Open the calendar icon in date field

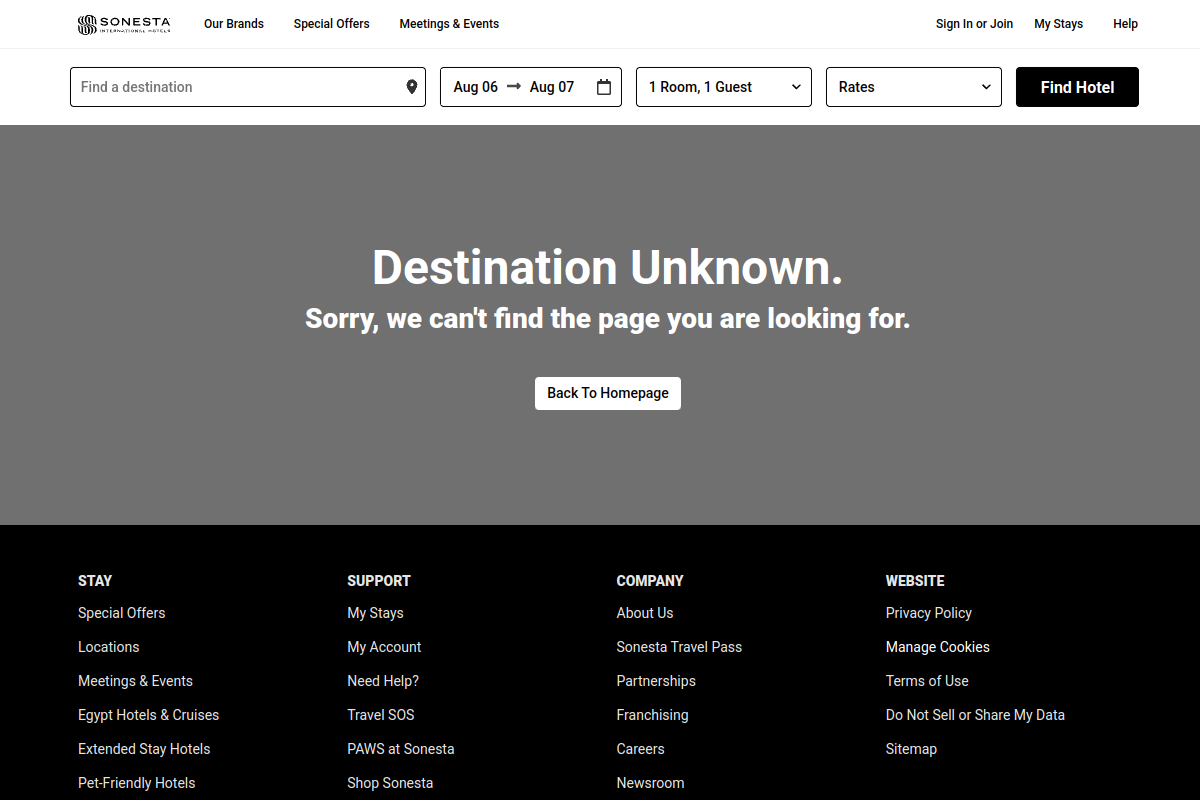point(604,87)
